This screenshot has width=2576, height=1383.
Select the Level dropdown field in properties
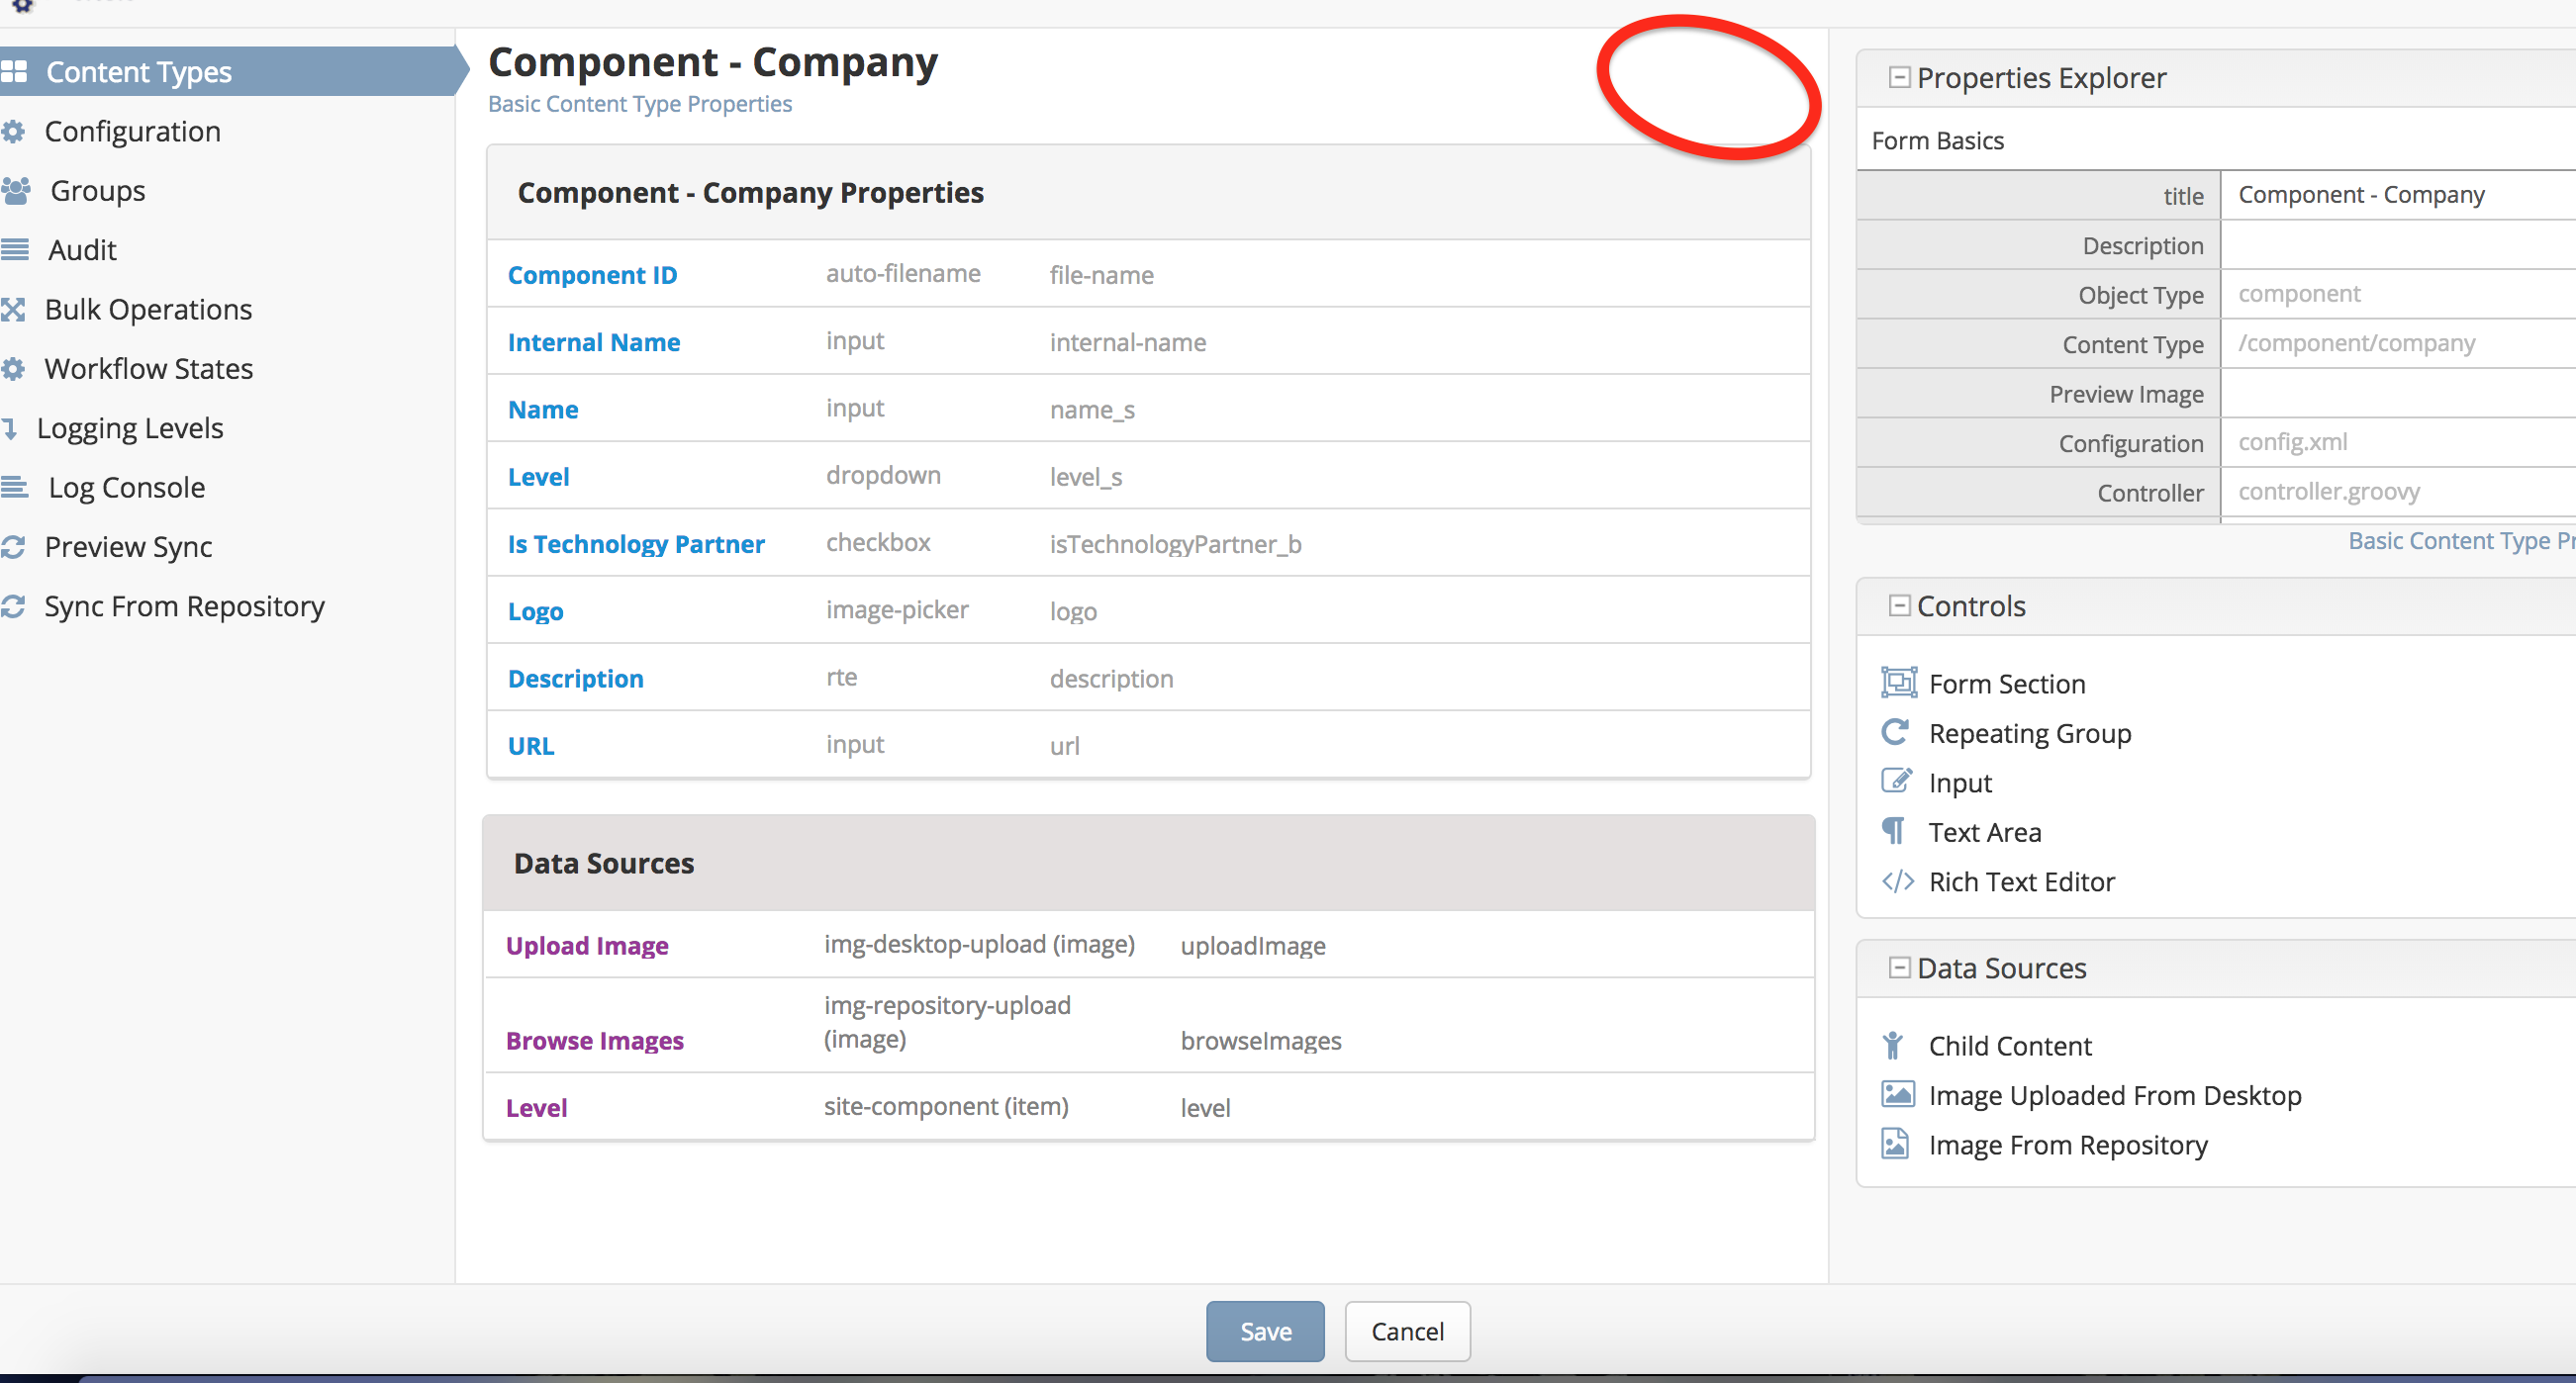1148,476
